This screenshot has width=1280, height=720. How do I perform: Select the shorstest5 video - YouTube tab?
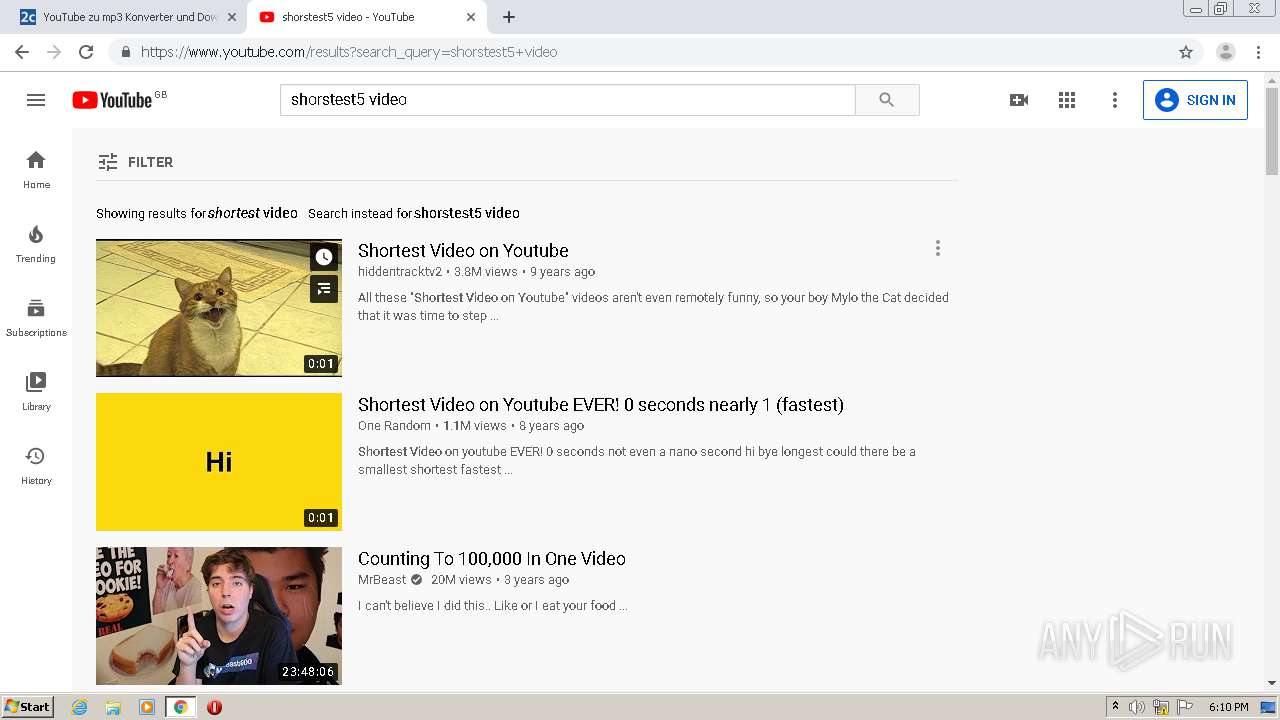click(365, 17)
